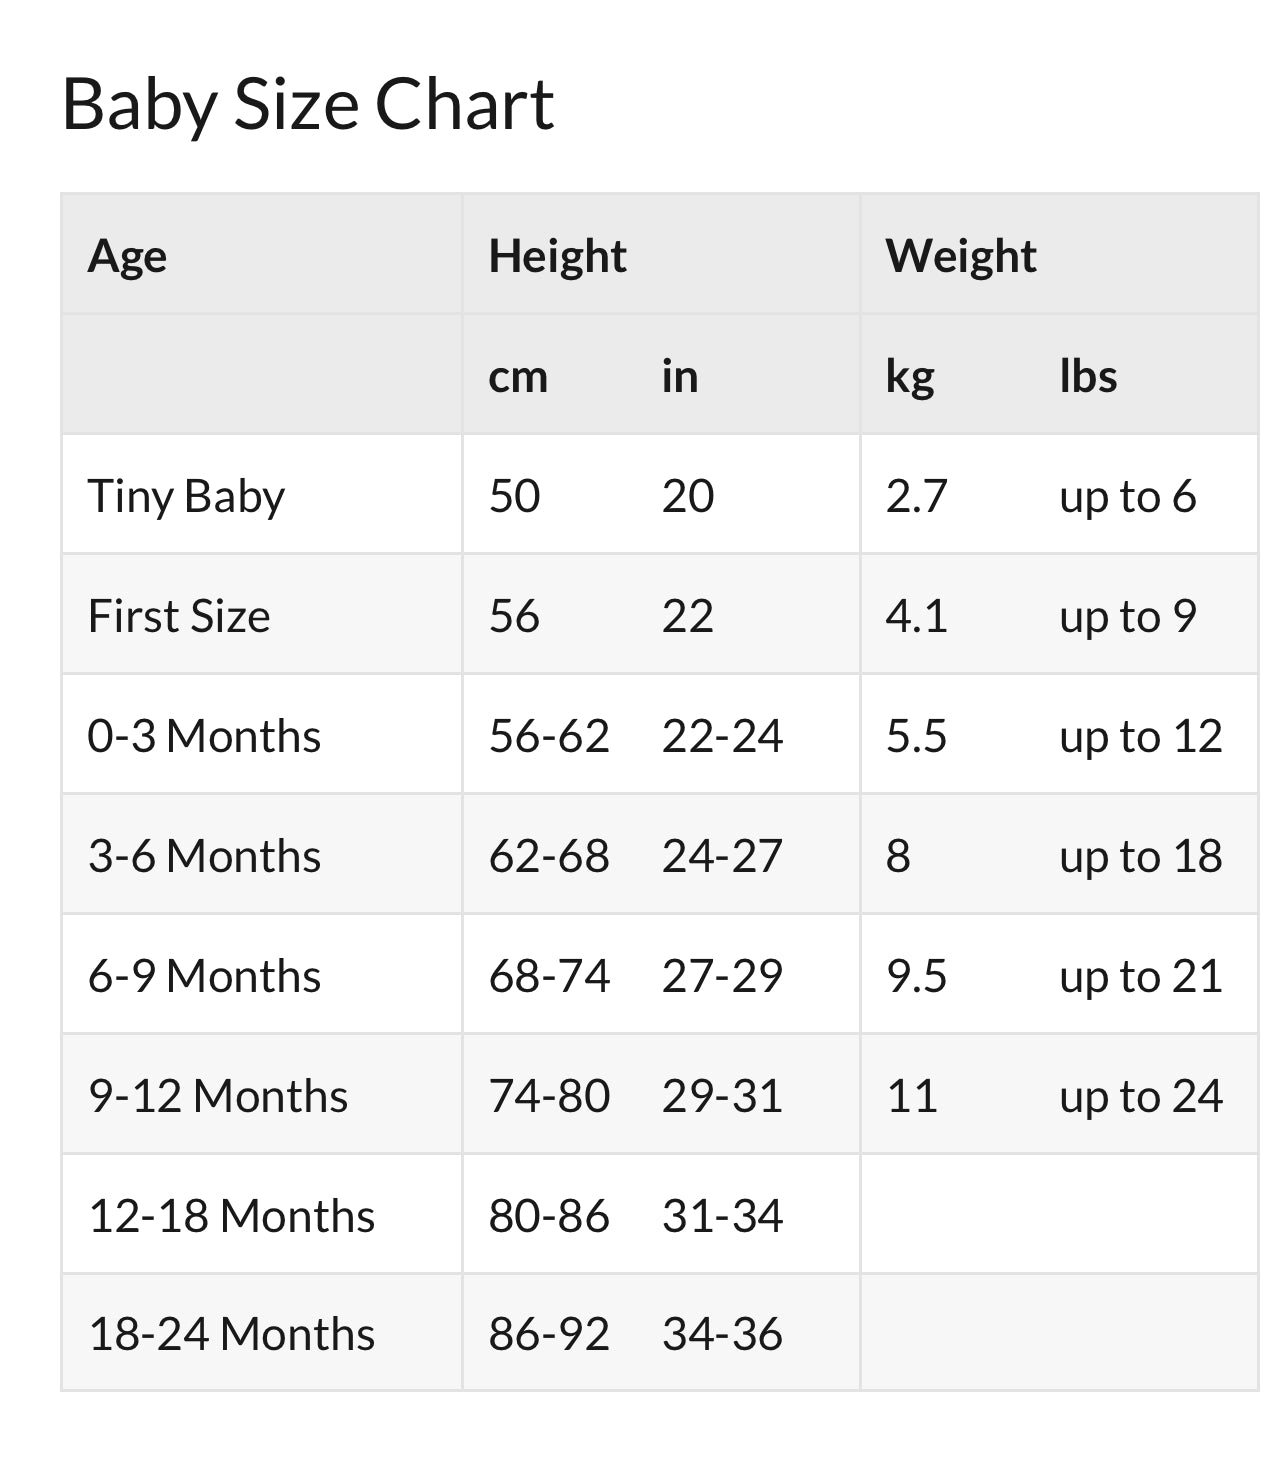
Task: Select the 12-18 Months row label
Action: click(x=231, y=1216)
